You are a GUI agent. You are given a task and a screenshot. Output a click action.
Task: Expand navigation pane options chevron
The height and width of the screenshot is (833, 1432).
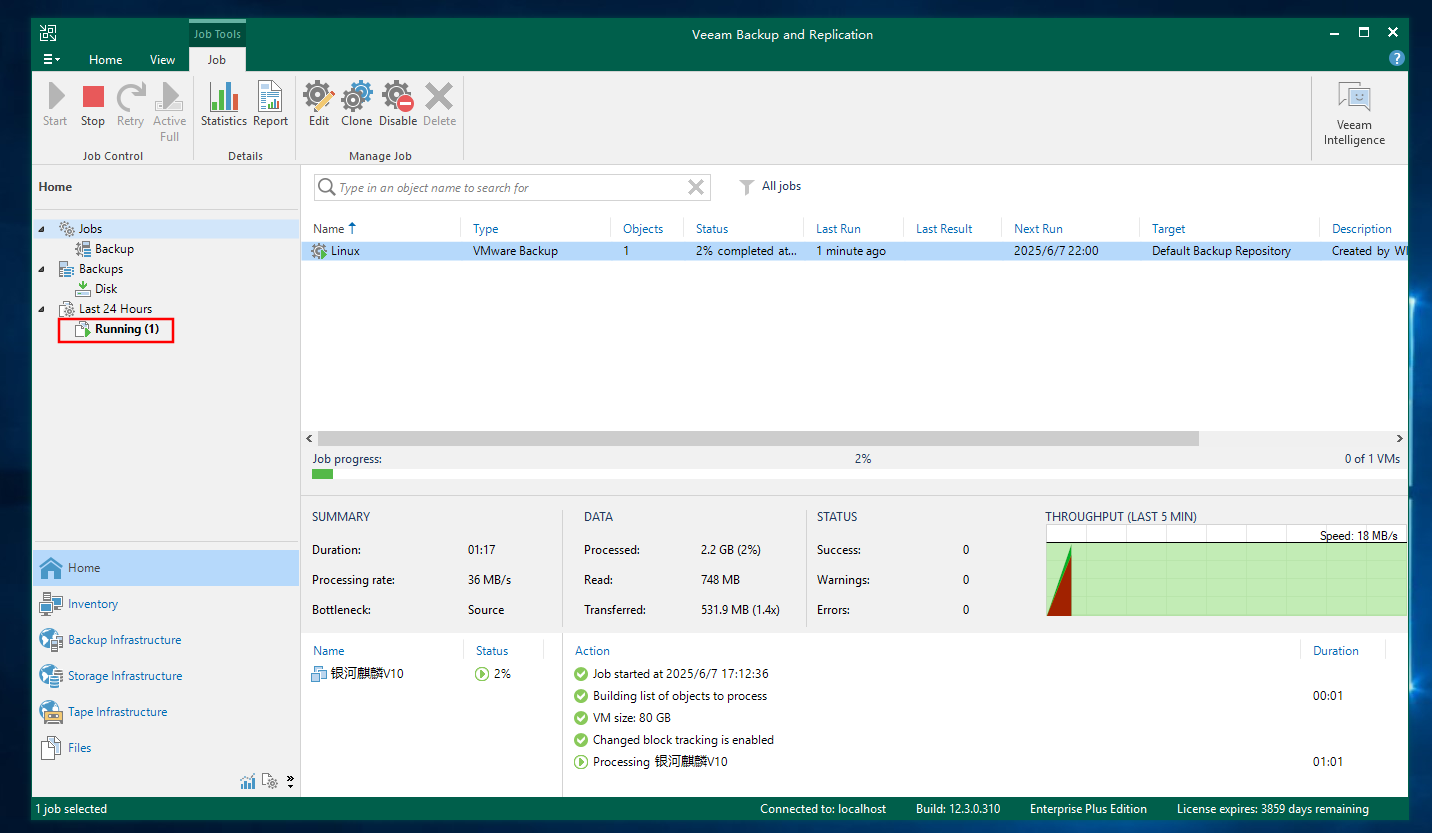[290, 782]
